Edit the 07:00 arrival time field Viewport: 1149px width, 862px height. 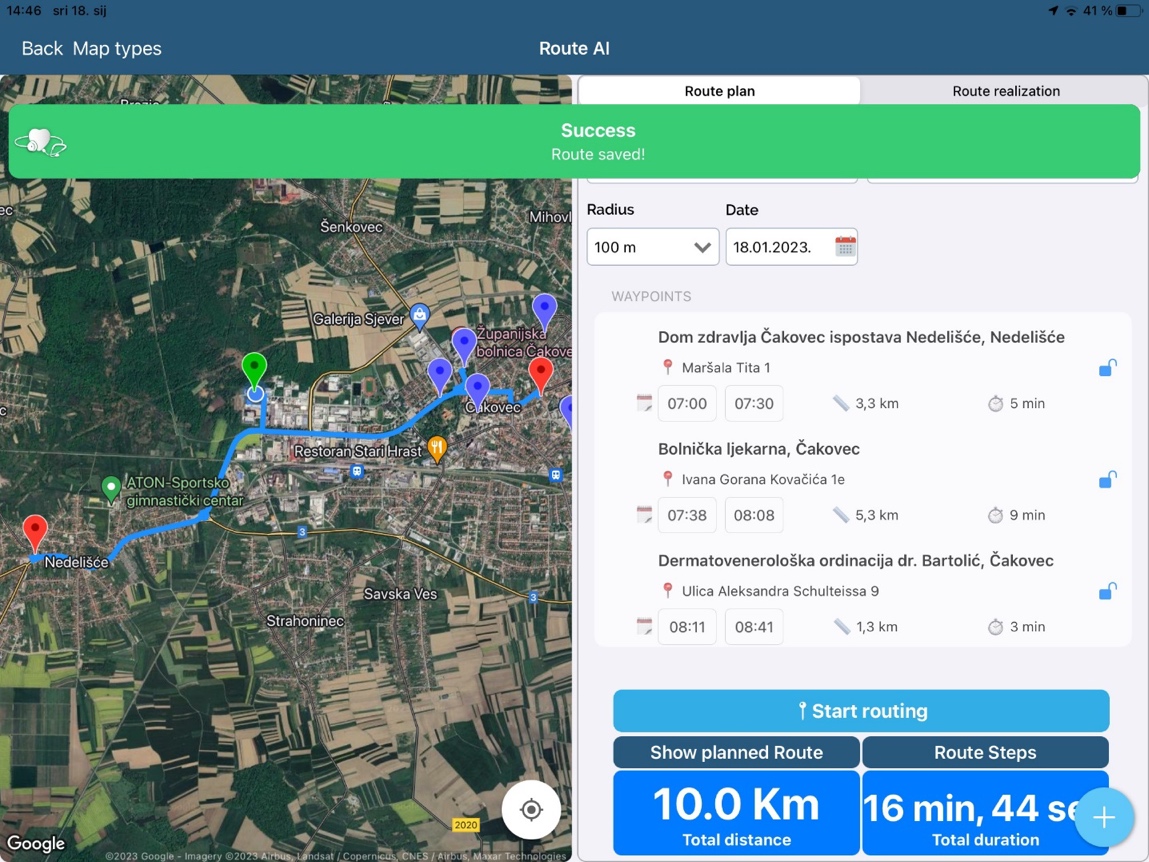pos(687,404)
